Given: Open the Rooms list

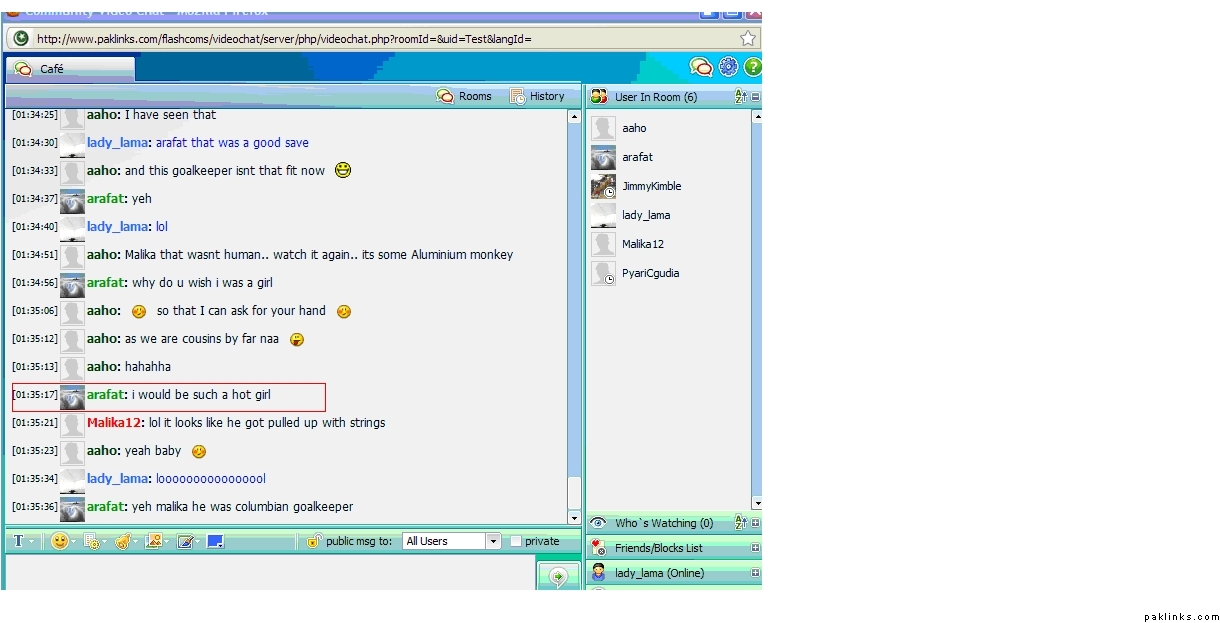Looking at the screenshot, I should [x=465, y=96].
